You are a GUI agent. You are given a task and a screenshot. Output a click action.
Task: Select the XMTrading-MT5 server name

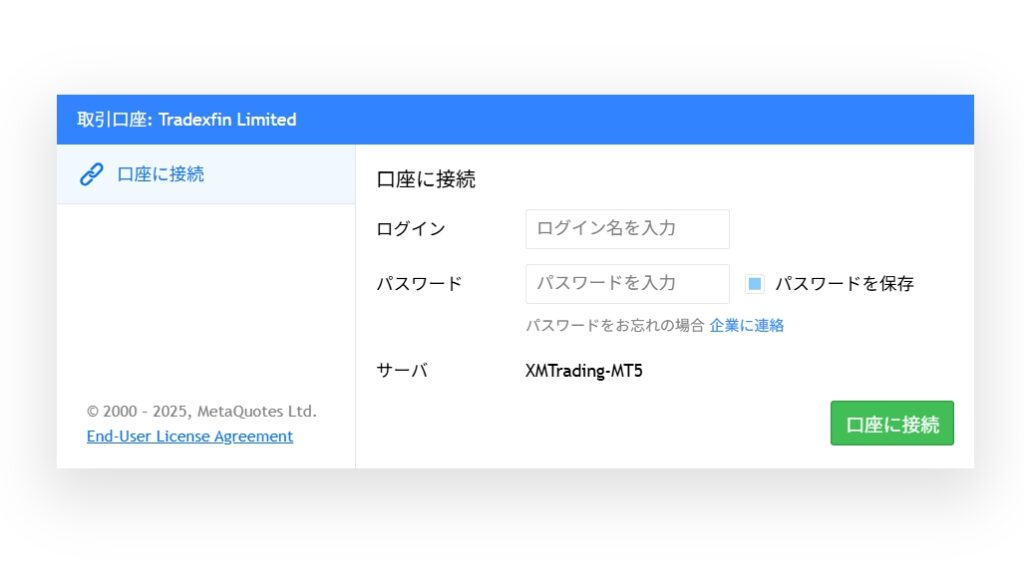pyautogui.click(x=584, y=370)
